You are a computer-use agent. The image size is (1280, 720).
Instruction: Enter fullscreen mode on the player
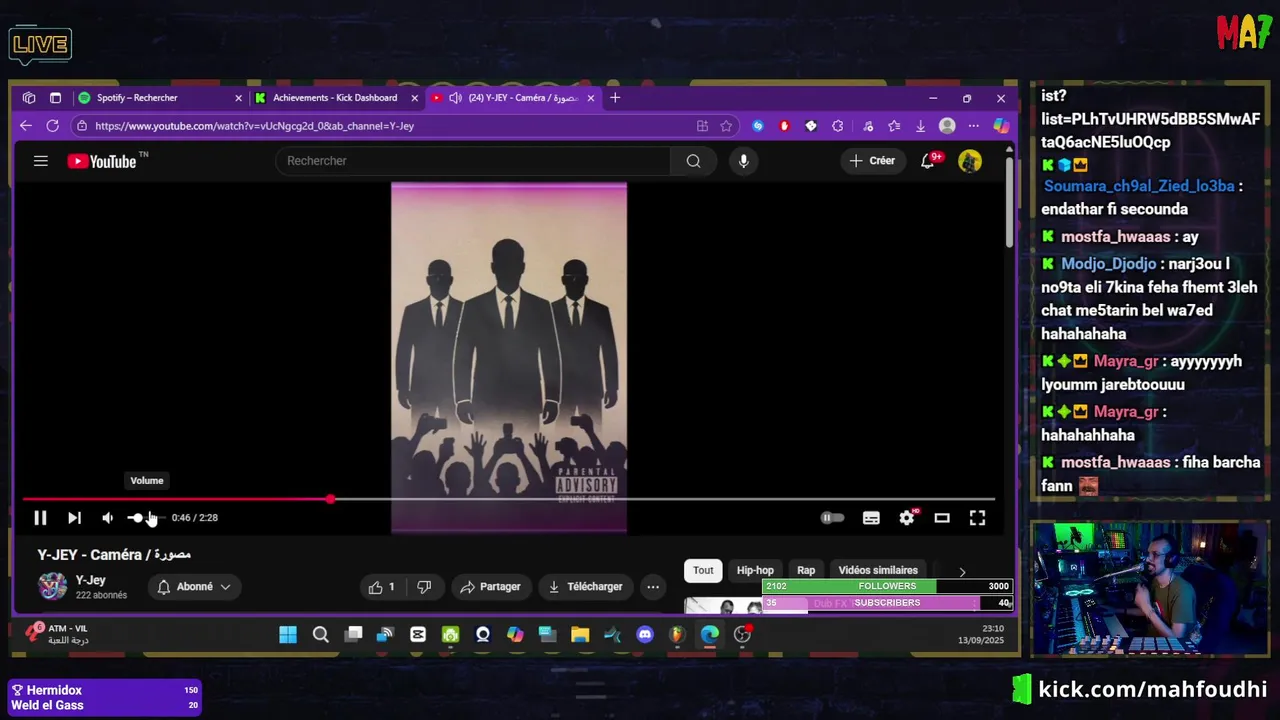pyautogui.click(x=977, y=518)
